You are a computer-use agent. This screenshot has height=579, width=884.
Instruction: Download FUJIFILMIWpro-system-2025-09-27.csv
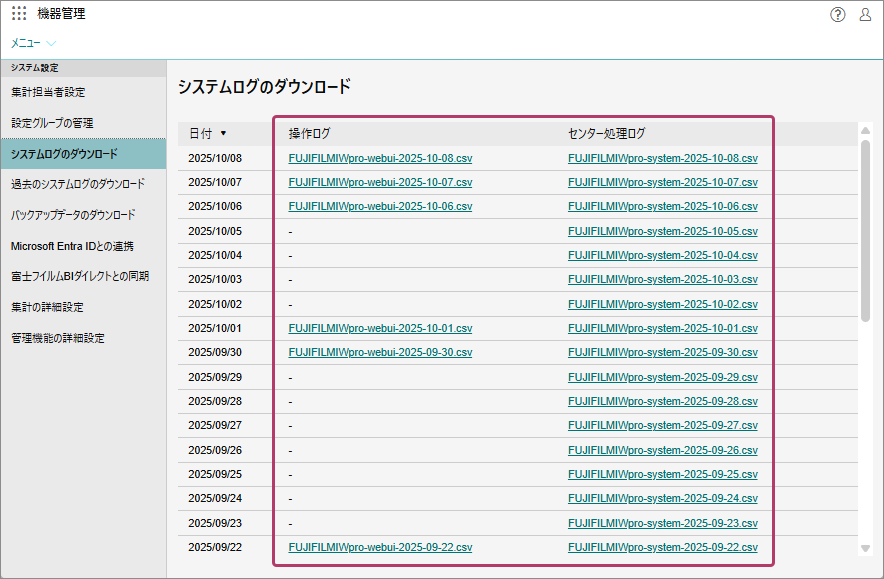coord(662,426)
